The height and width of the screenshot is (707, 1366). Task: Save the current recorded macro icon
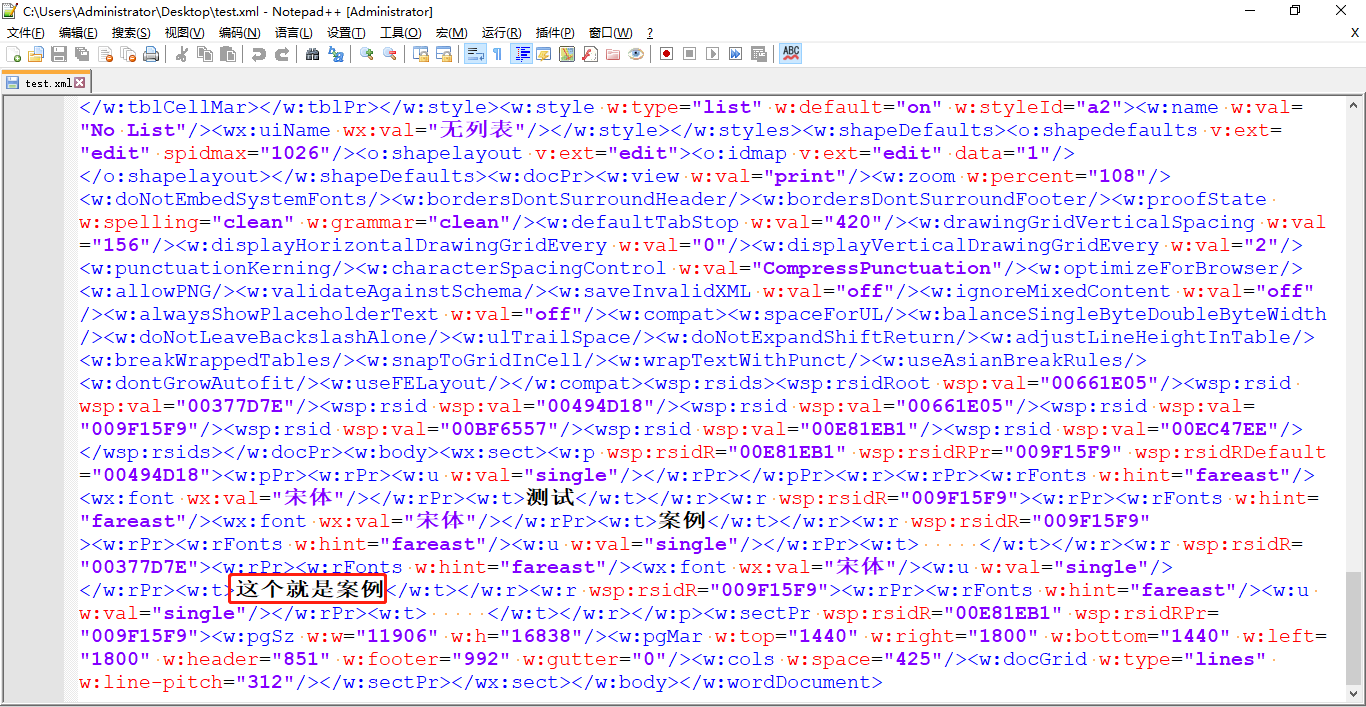point(759,54)
